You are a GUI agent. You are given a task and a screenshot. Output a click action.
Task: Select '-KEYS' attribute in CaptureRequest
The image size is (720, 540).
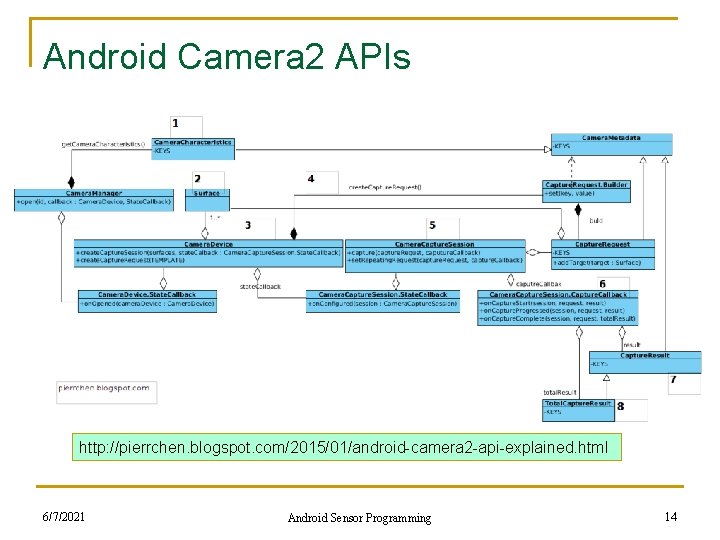(x=562, y=253)
